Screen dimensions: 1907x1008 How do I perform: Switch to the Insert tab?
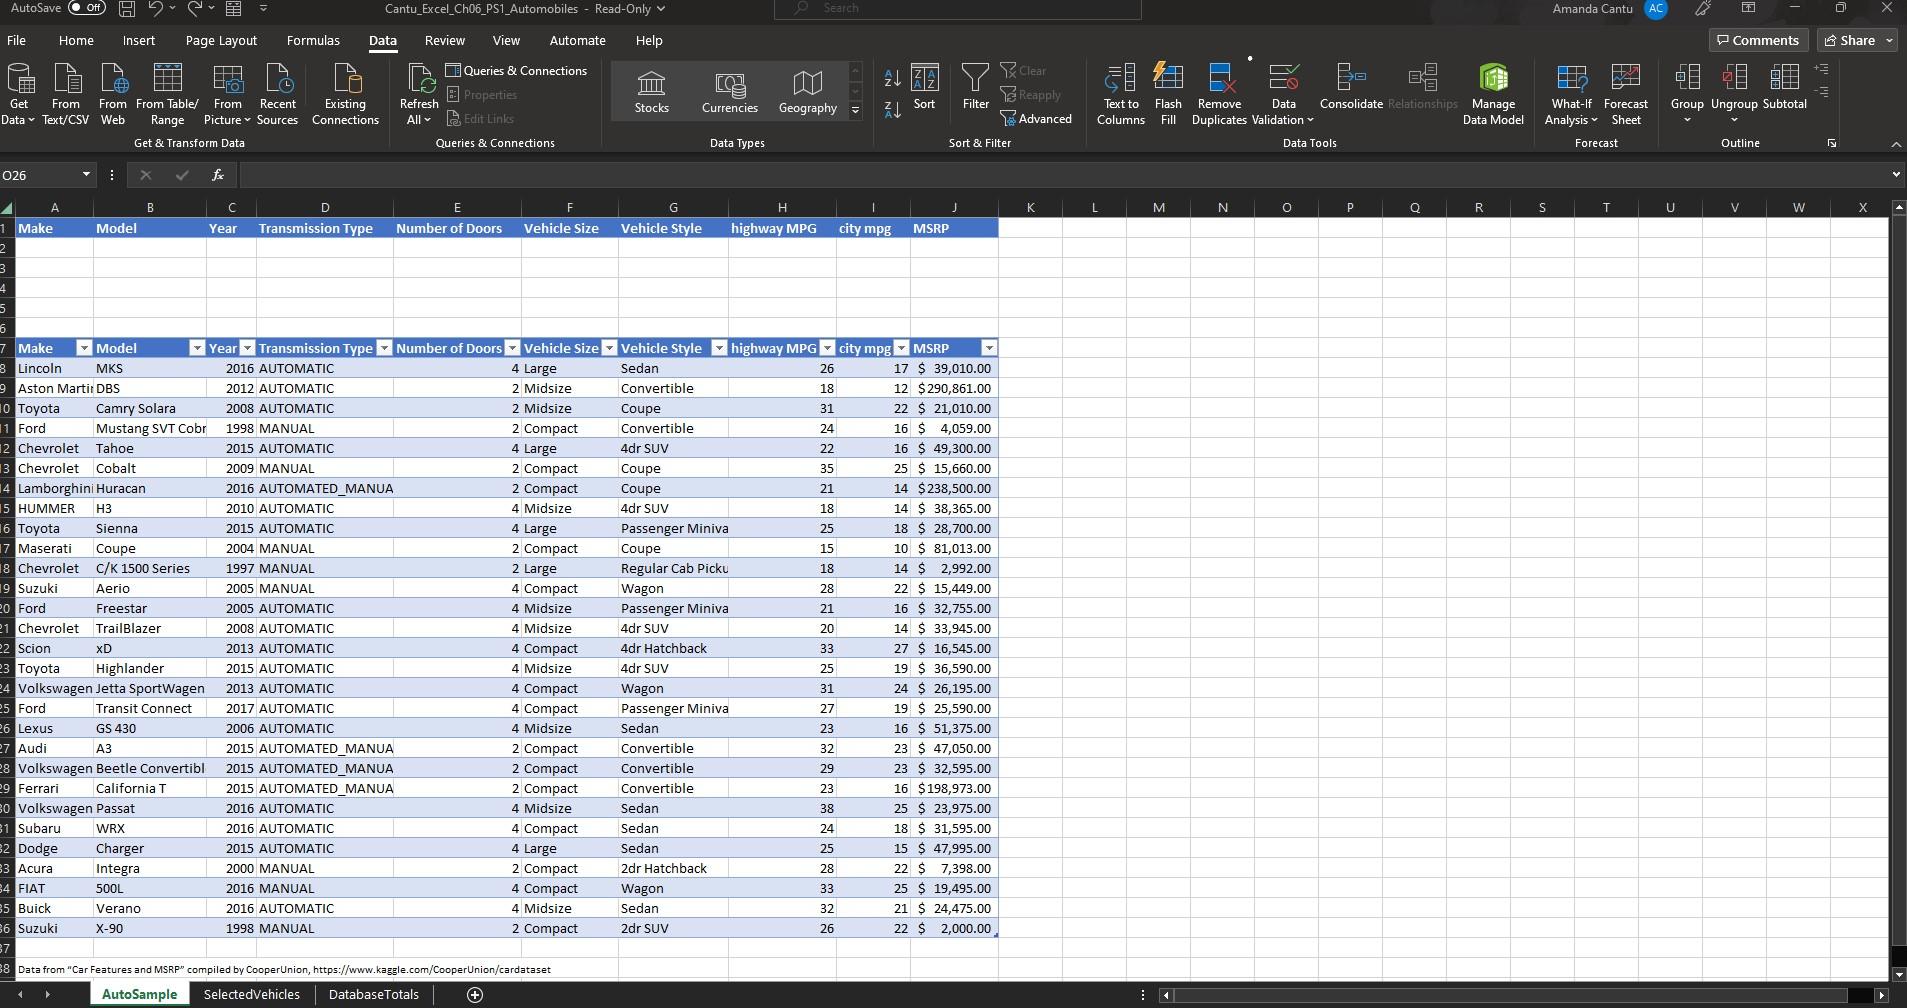pyautogui.click(x=139, y=41)
